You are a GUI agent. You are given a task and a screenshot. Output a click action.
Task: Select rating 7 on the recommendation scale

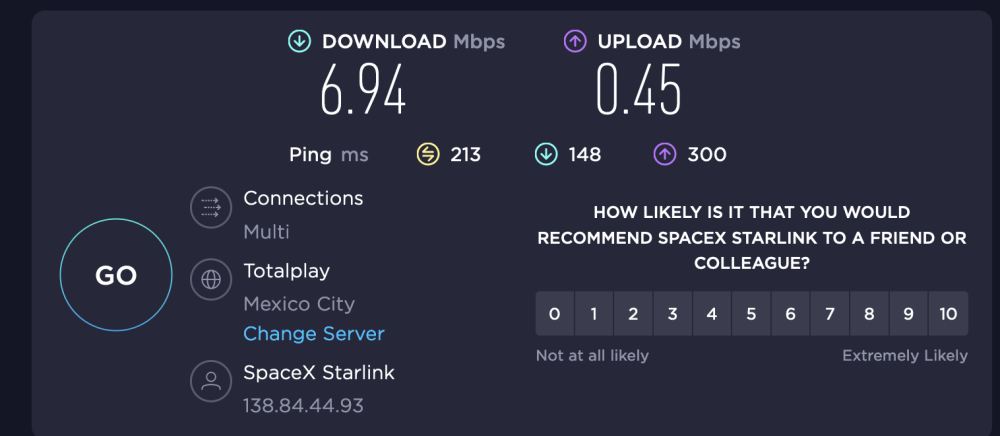pyautogui.click(x=830, y=314)
